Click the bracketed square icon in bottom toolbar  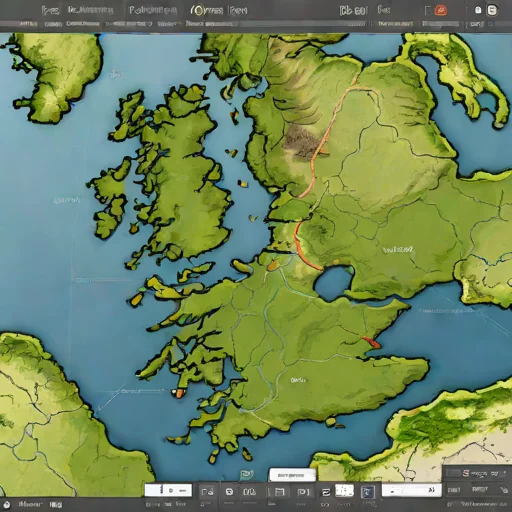pos(303,492)
